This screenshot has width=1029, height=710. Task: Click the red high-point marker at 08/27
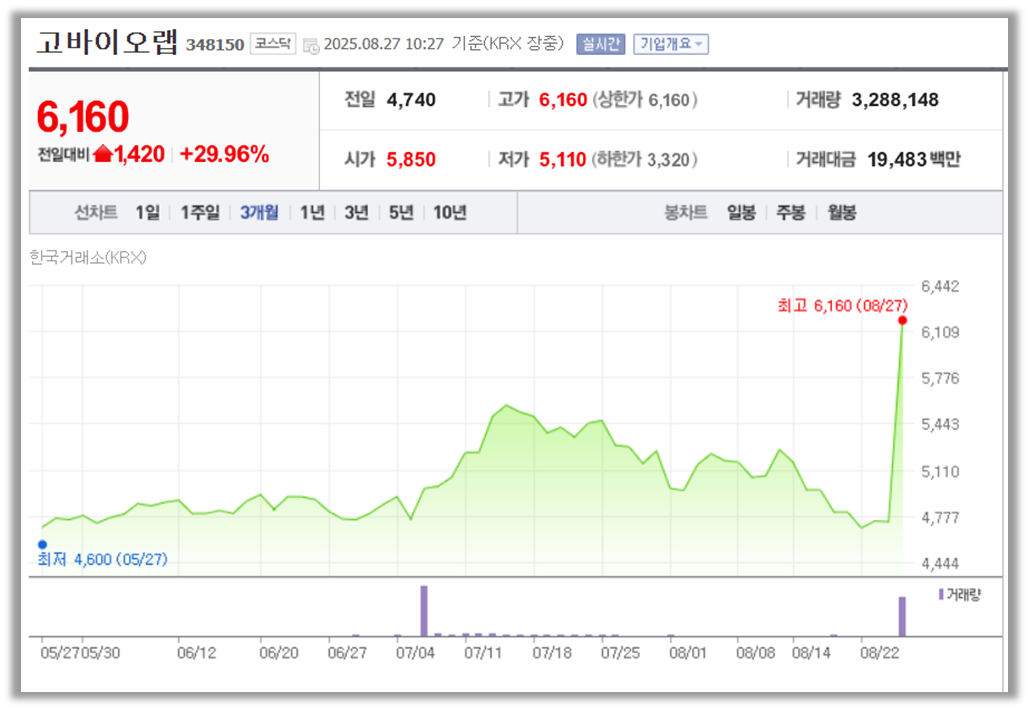(902, 320)
